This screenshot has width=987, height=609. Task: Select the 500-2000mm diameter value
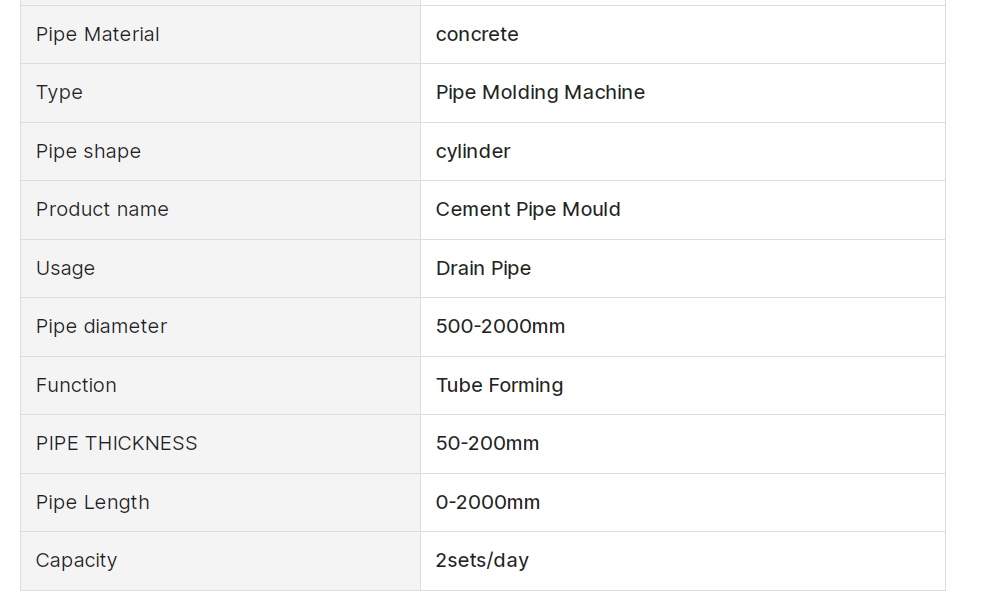click(x=500, y=327)
